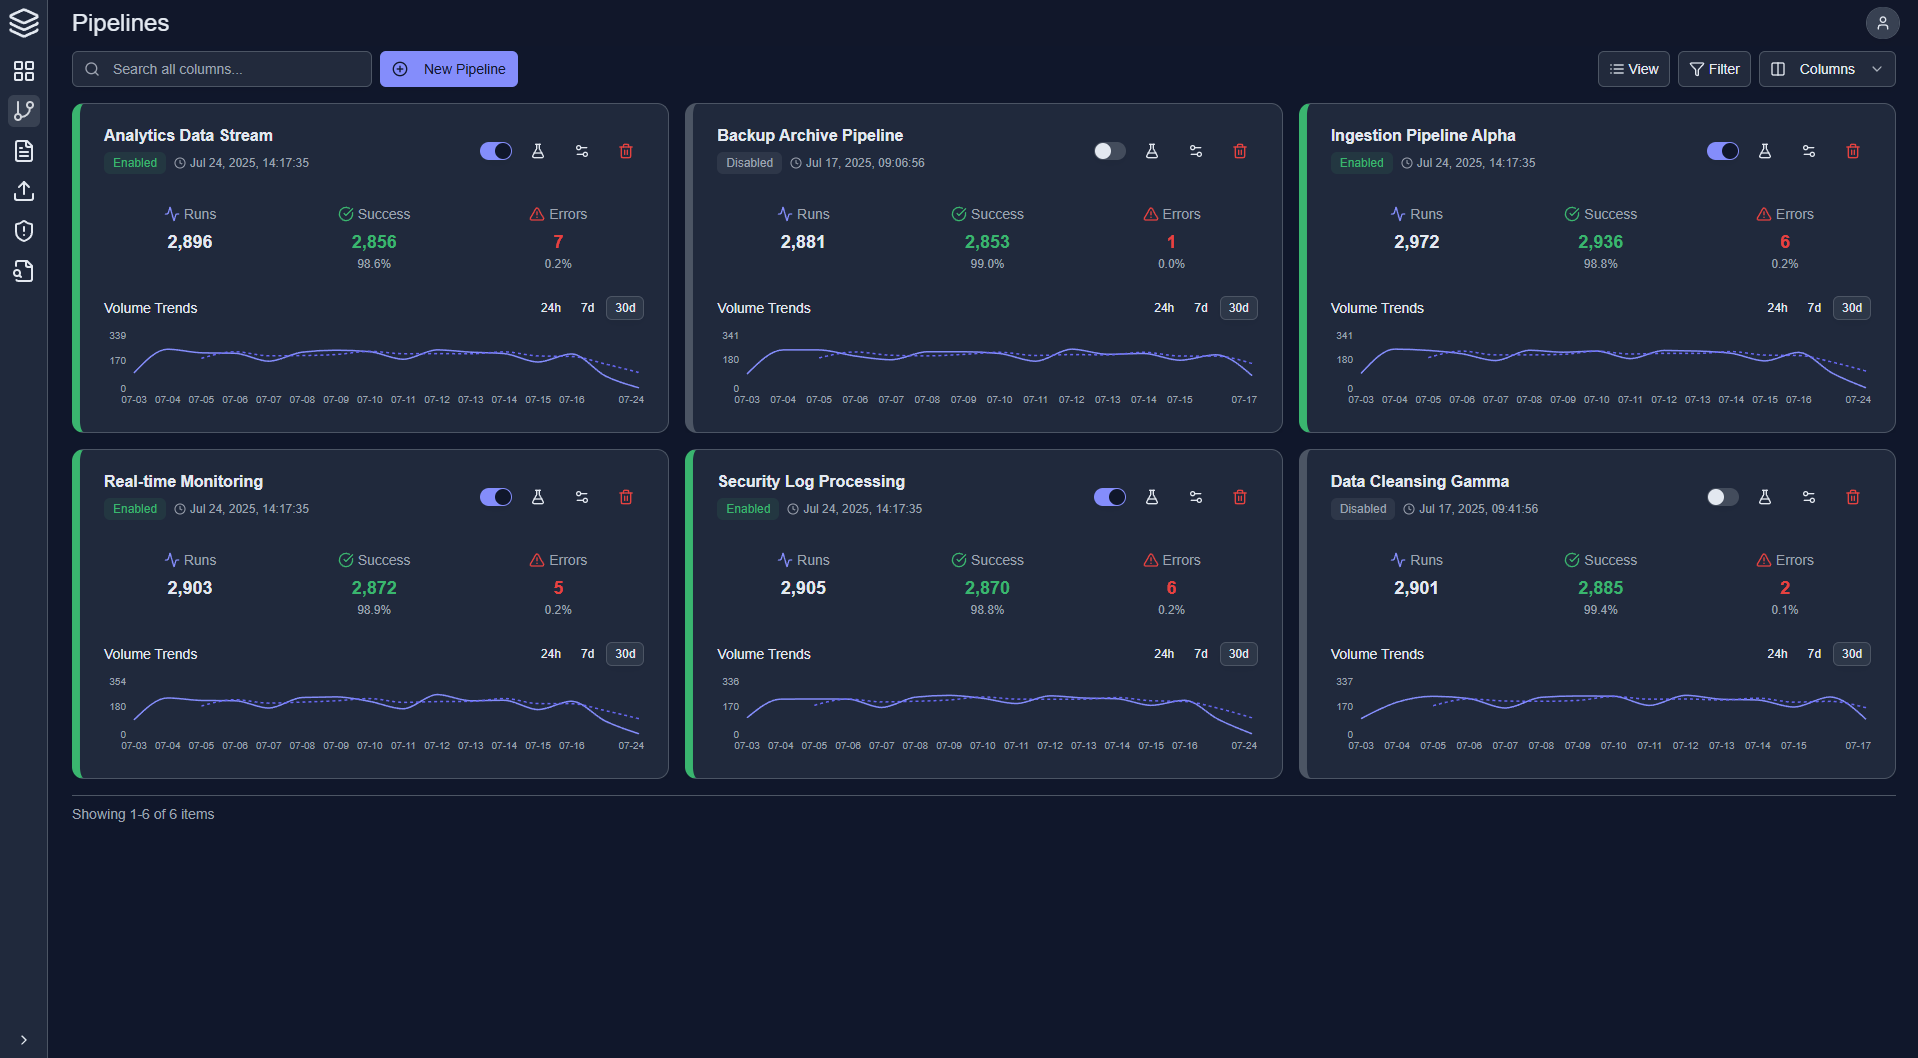Screen dimensions: 1918x1058
Task: Delete the Security Log Processing pipeline
Action: [x=1239, y=496]
